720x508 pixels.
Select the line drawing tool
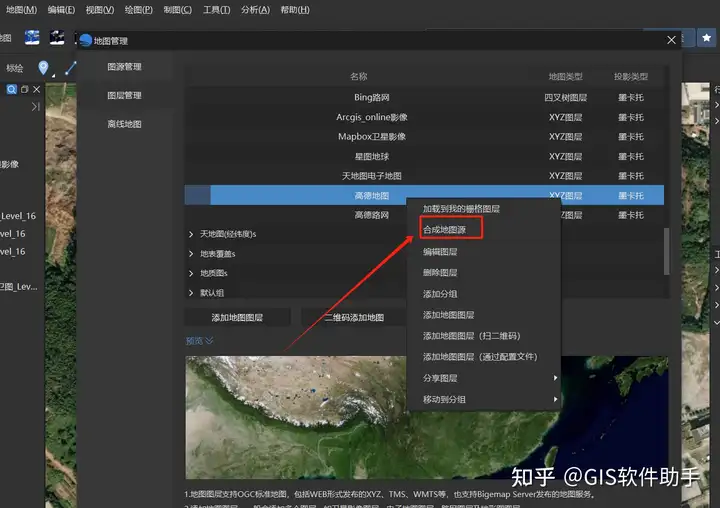tap(70, 68)
